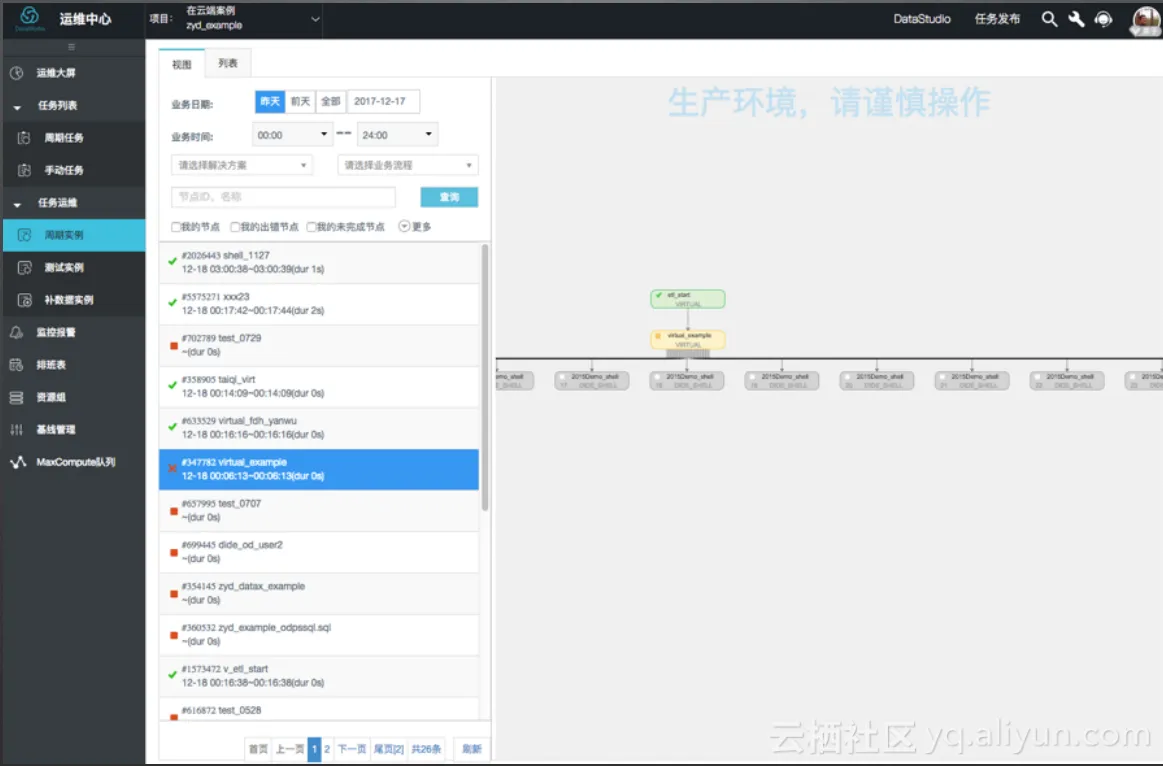
Task: Click the 手动任务 sidebar icon
Action: (24, 170)
